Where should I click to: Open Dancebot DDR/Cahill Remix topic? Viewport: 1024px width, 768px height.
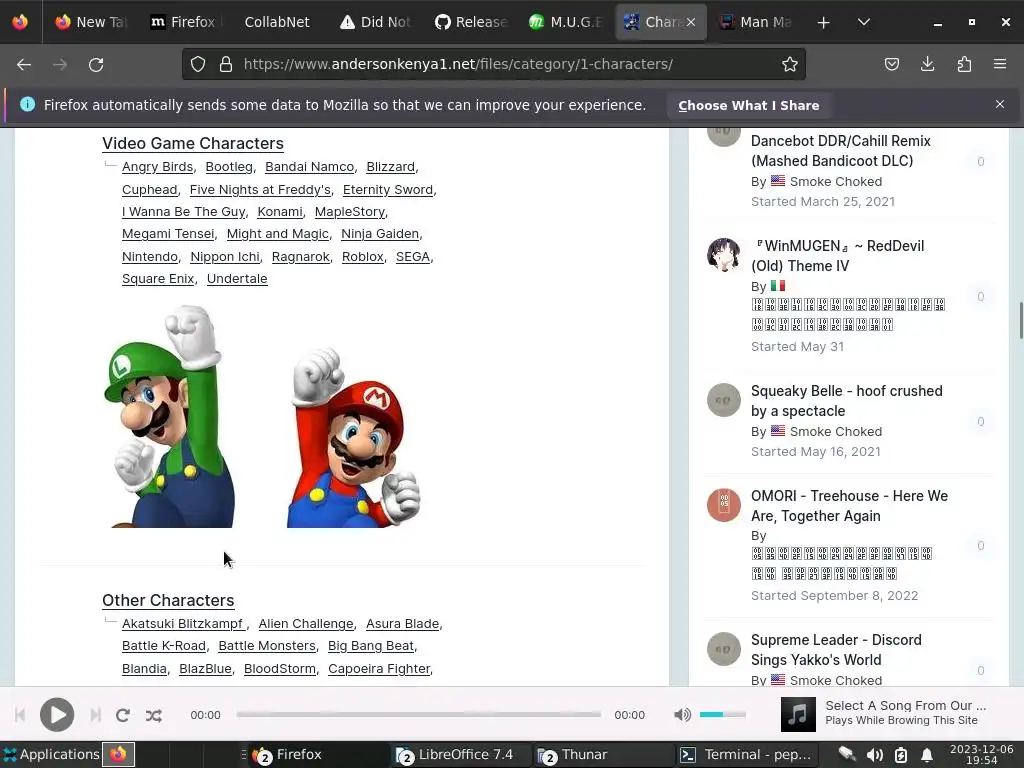[840, 151]
